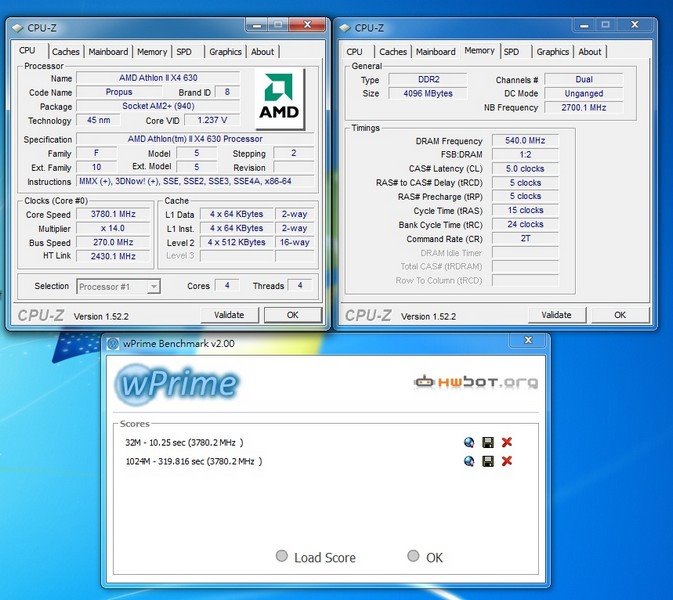
Task: Click the Specification field text
Action: [195, 139]
